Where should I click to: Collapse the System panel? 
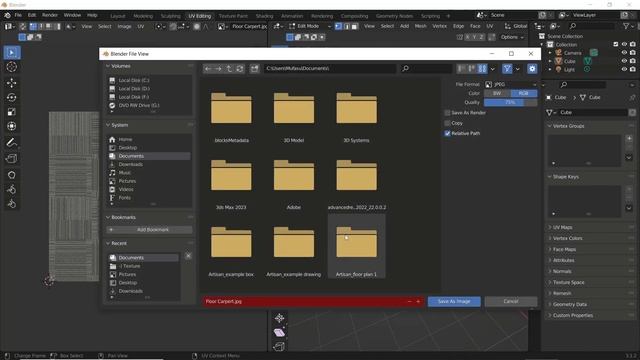(108, 125)
